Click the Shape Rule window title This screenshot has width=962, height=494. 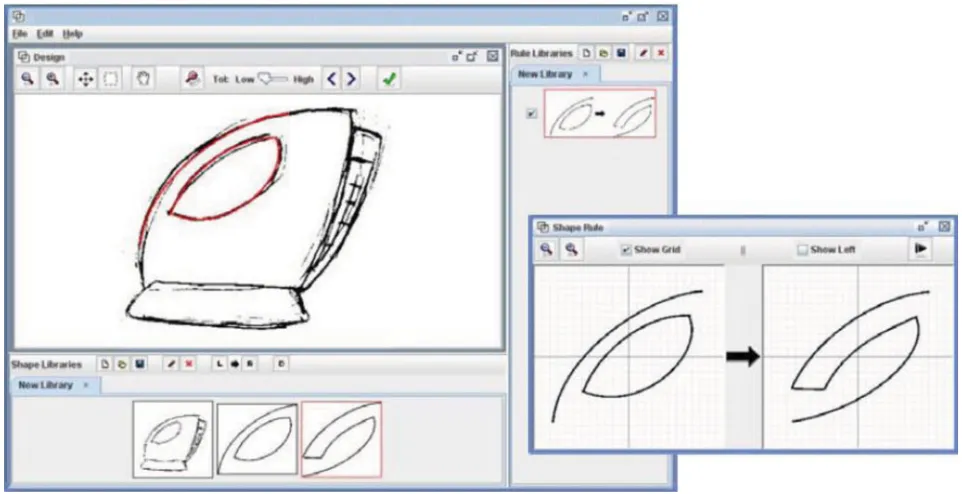(x=578, y=228)
